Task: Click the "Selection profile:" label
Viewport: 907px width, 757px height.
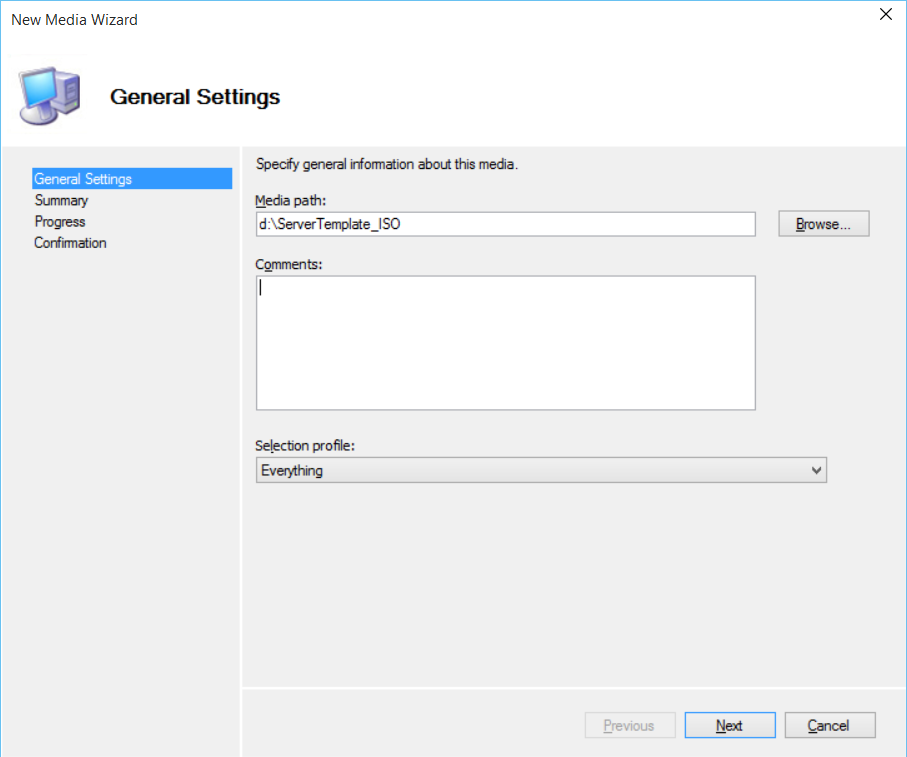Action: point(305,445)
